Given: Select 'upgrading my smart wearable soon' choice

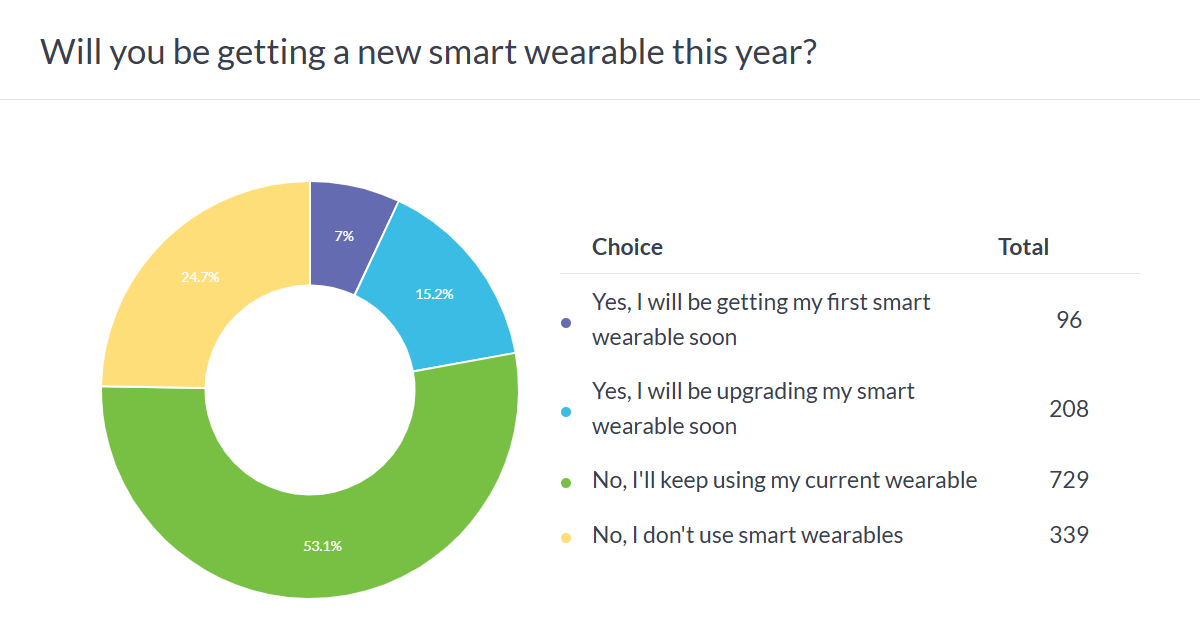Looking at the screenshot, I should coord(752,408).
